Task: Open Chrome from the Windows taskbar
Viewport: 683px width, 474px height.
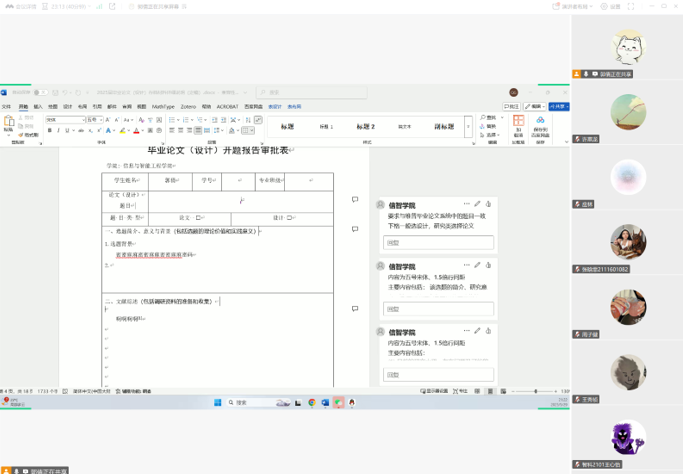Action: coord(312,403)
